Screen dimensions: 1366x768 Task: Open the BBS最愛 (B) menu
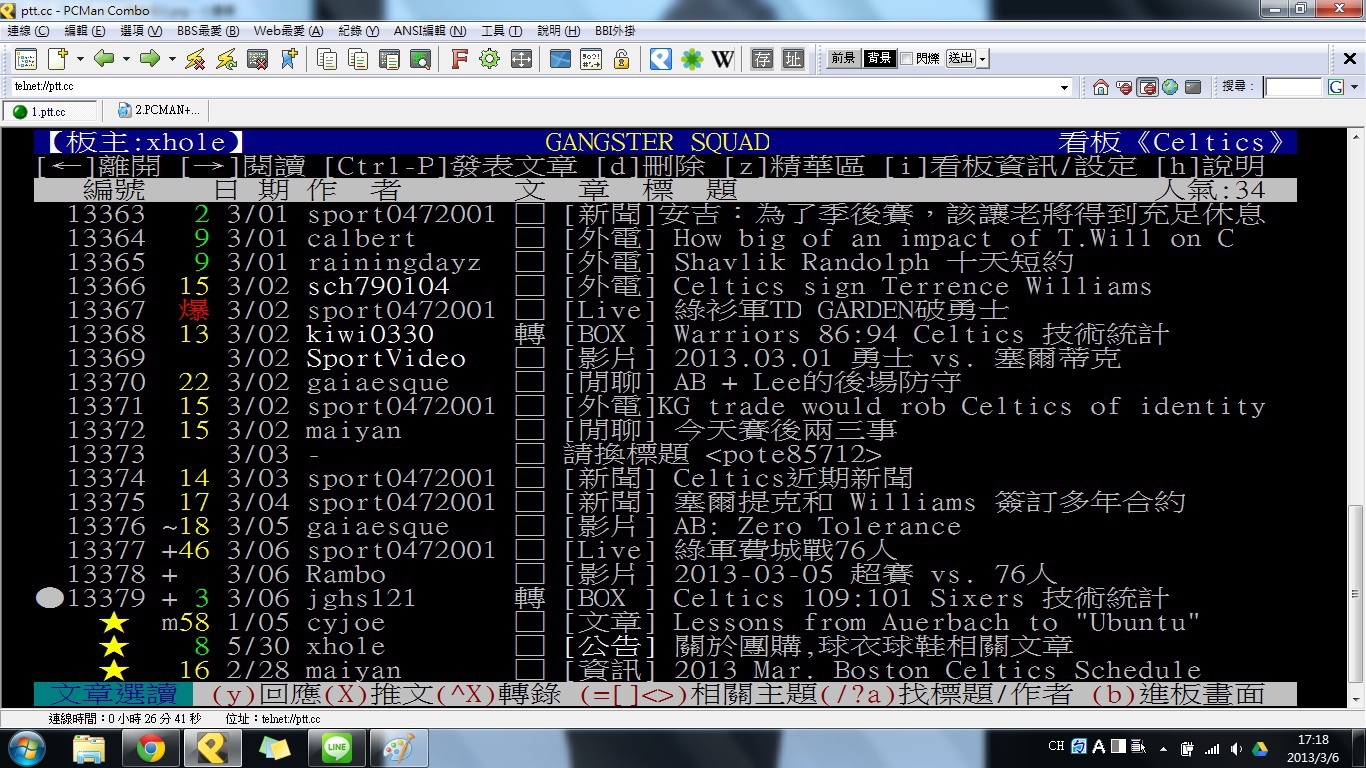[x=208, y=31]
